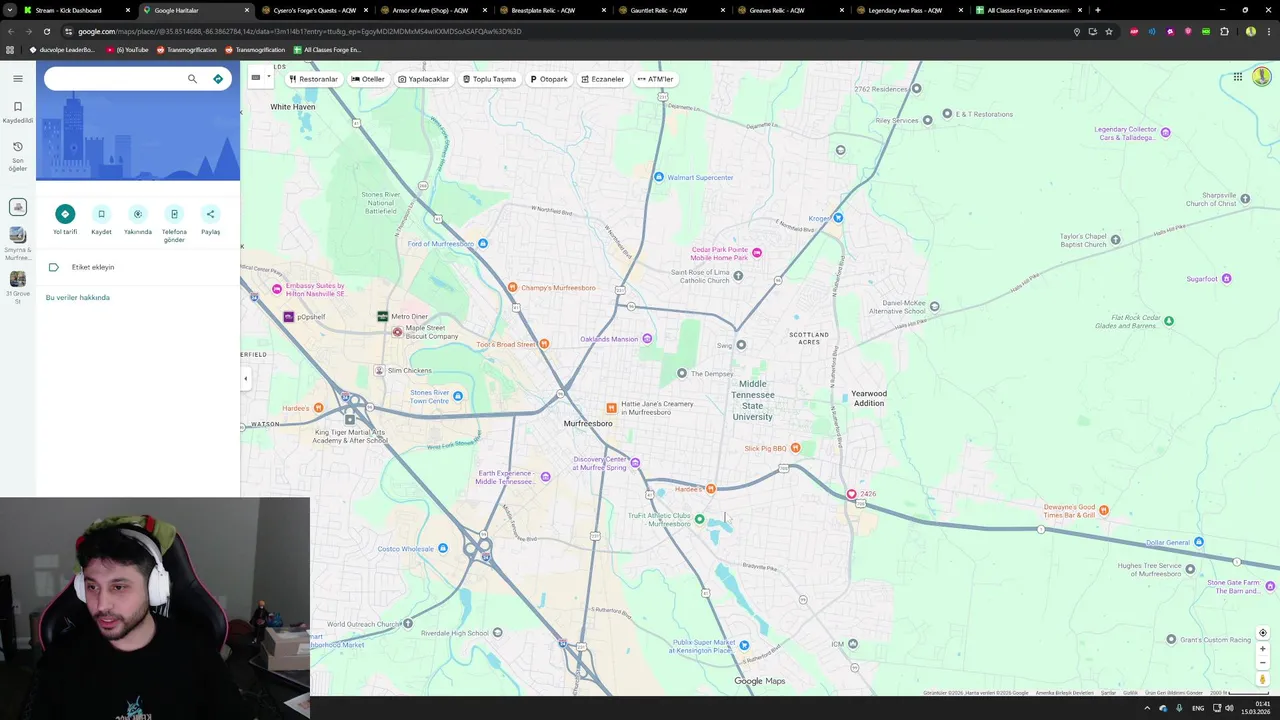The width and height of the screenshot is (1280, 720).
Task: Open the Google Maps hamburger menu
Action: (x=18, y=78)
